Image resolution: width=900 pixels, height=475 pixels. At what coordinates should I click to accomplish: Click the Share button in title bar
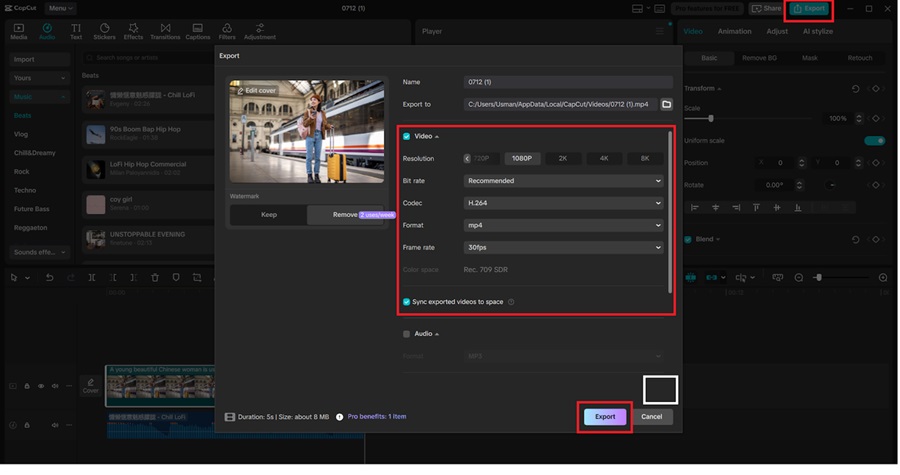click(x=766, y=8)
